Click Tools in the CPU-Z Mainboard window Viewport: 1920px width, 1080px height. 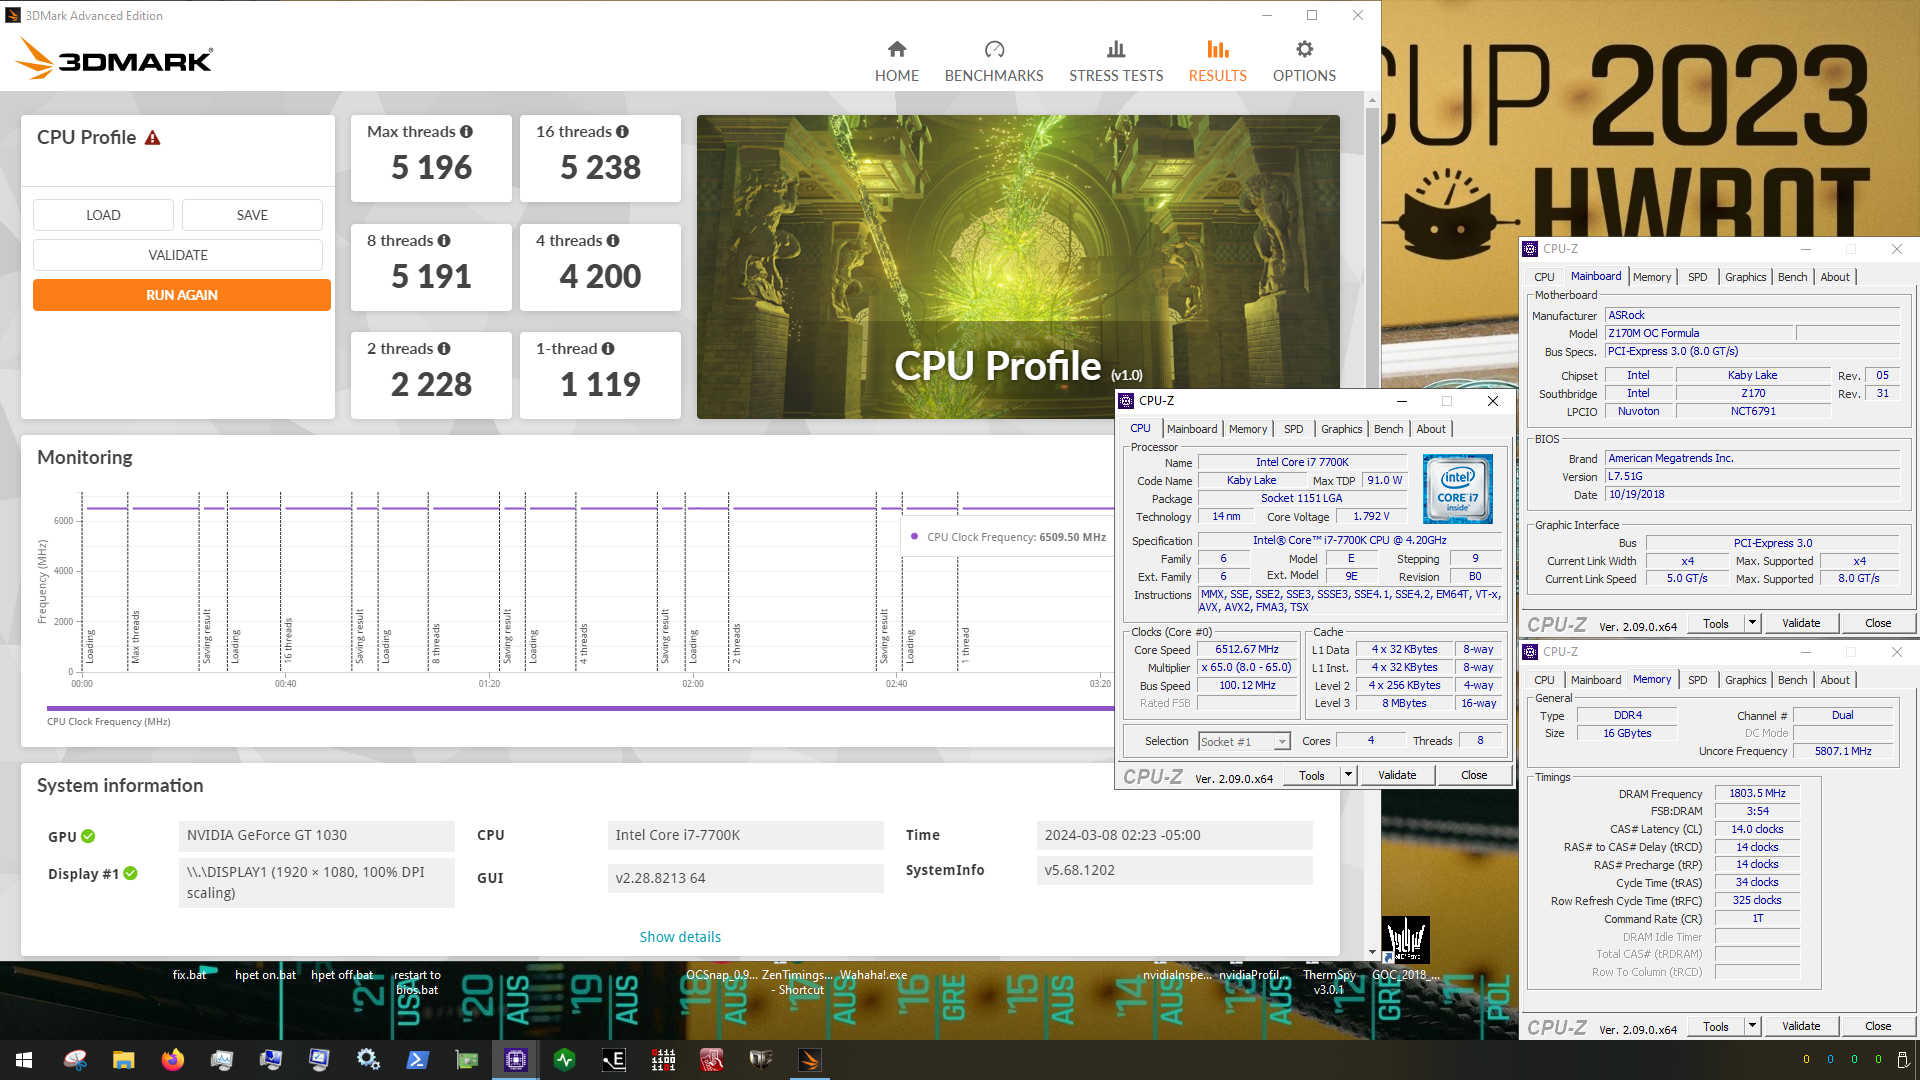1716,623
